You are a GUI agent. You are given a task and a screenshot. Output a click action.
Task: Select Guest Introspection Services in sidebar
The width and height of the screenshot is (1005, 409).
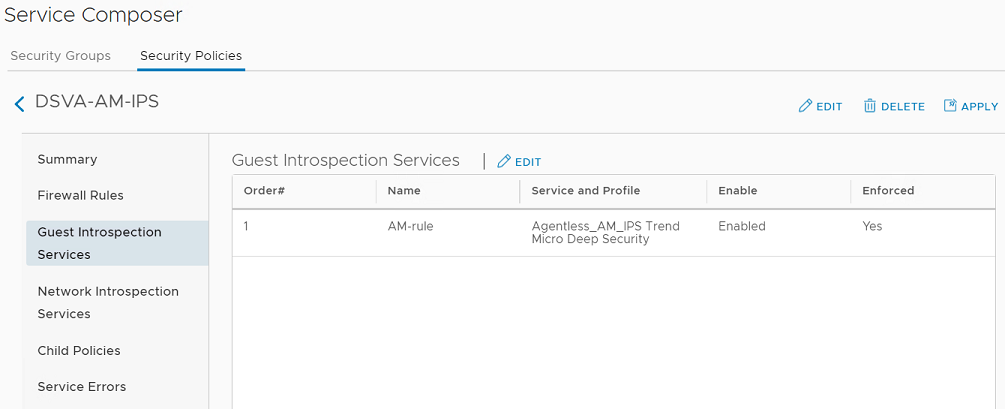pyautogui.click(x=99, y=243)
